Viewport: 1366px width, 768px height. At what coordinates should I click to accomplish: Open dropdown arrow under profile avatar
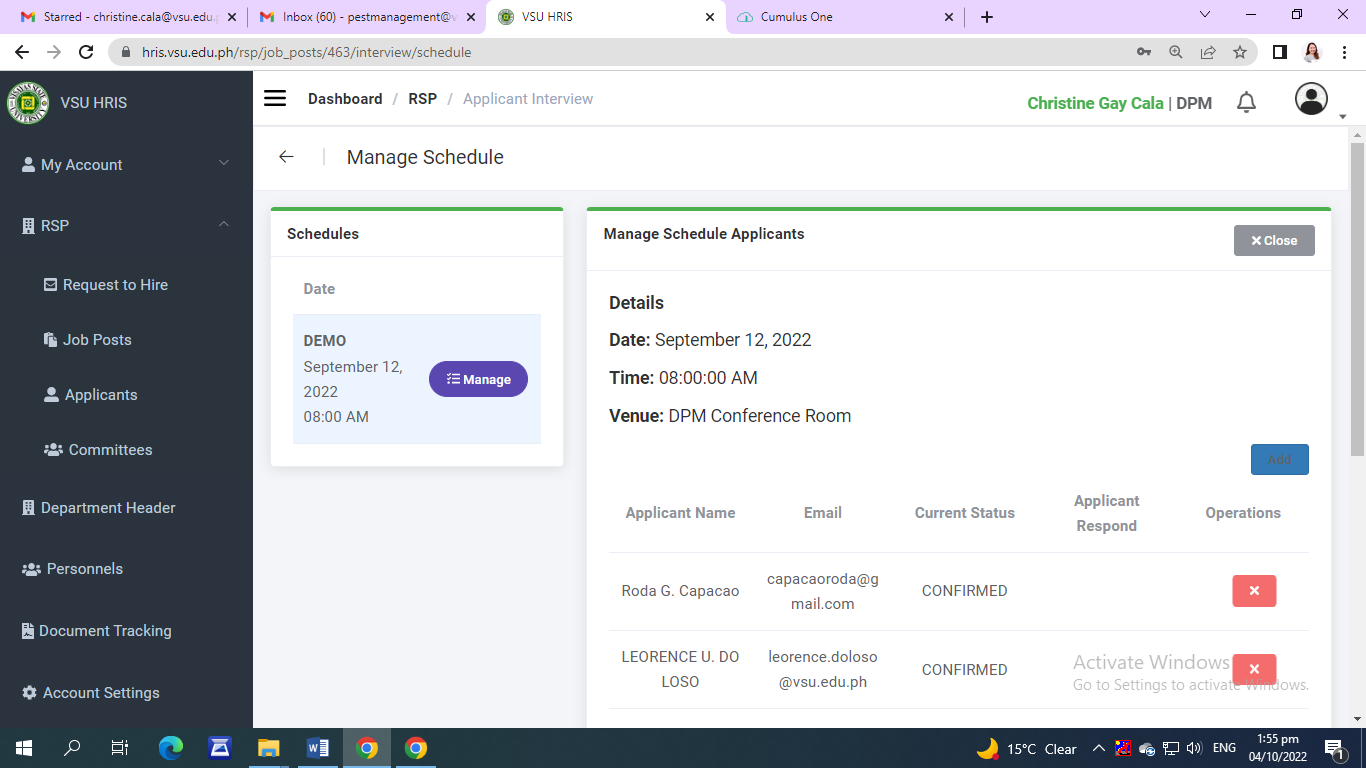click(1342, 117)
